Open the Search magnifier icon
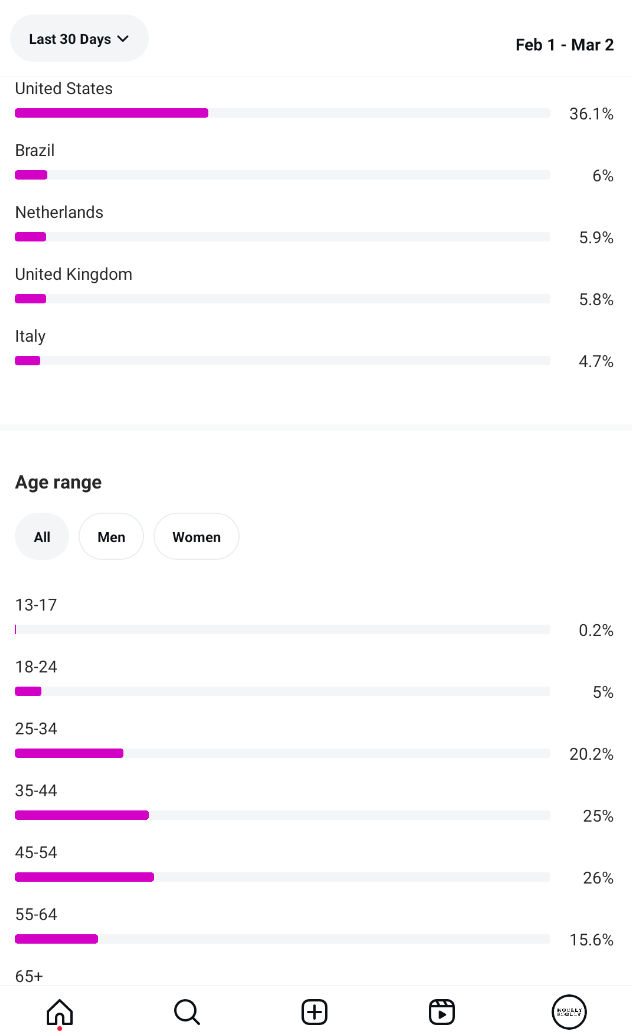The height and width of the screenshot is (1034, 632). 187,1012
